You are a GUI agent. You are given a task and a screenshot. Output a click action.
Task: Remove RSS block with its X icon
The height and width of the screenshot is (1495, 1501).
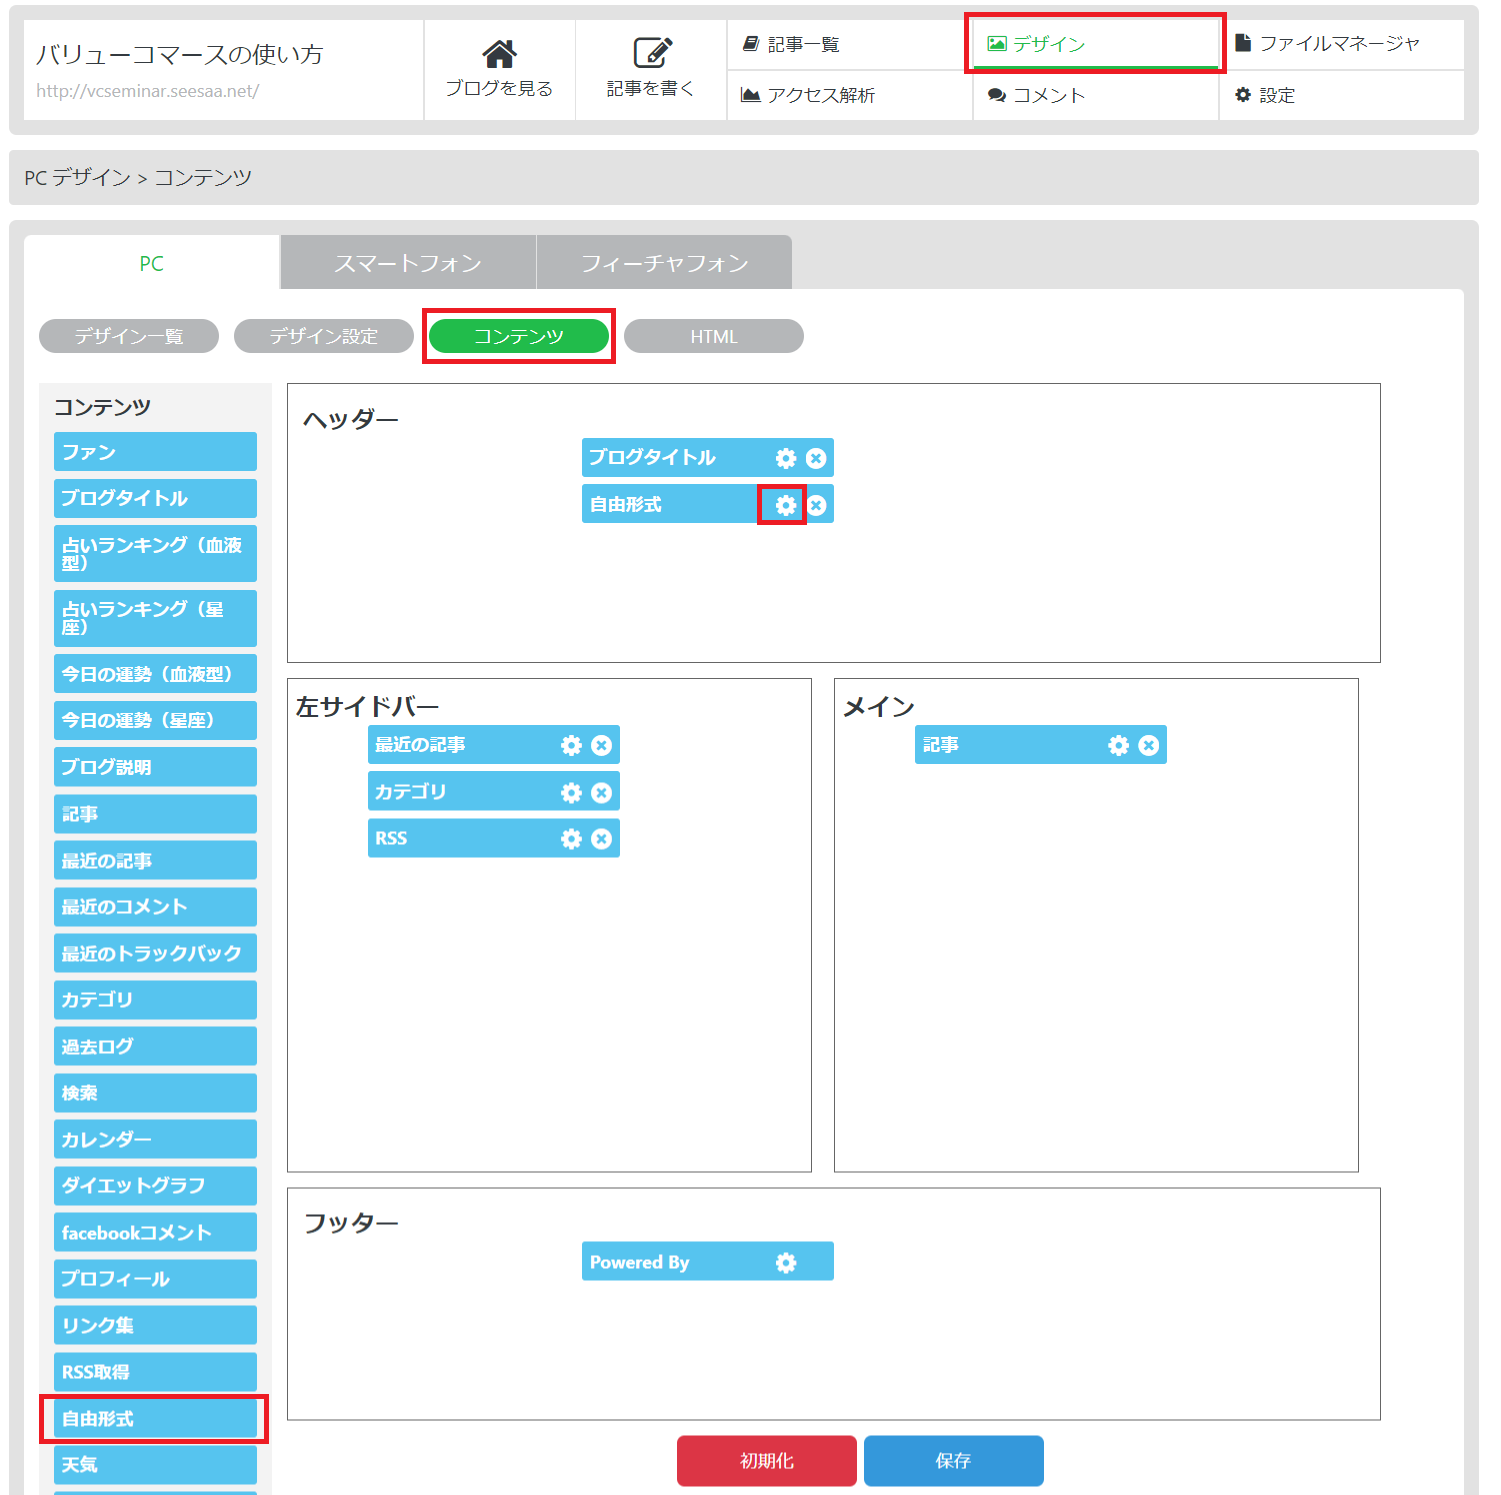[x=601, y=839]
